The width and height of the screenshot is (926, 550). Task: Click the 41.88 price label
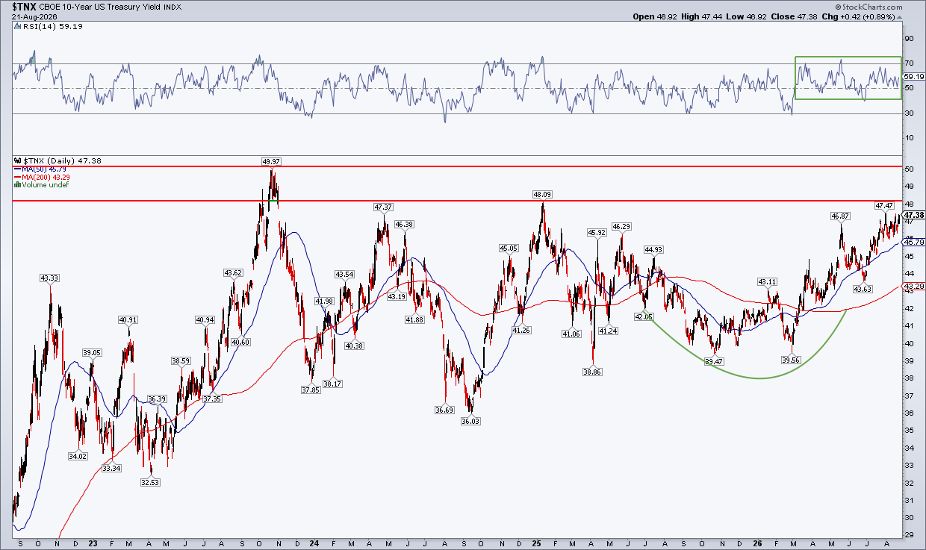415,320
